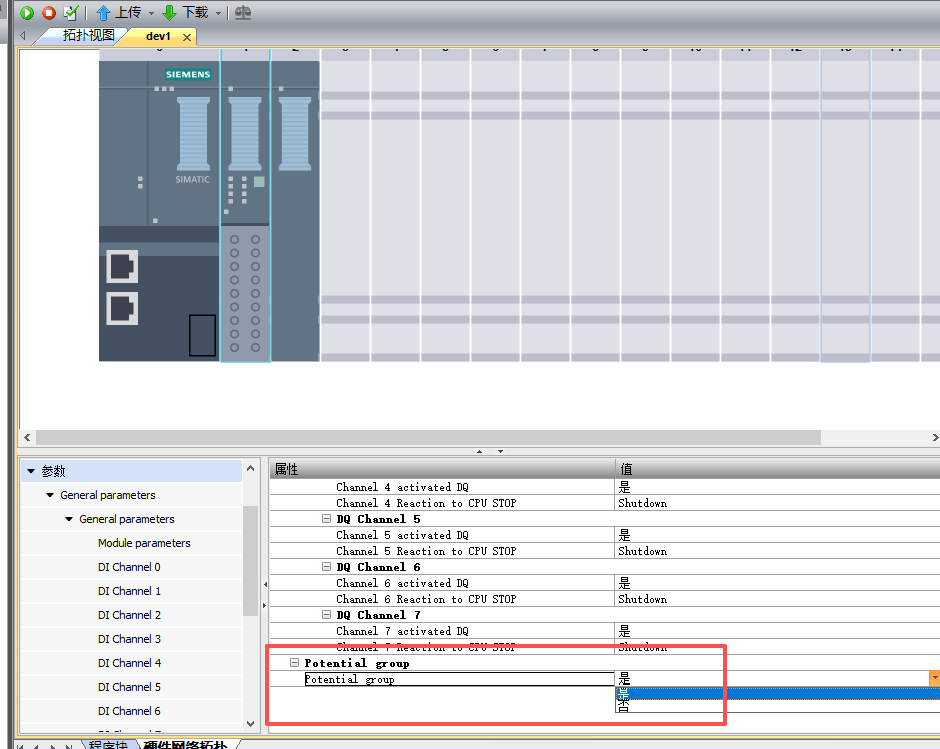This screenshot has width=940, height=749.
Task: Click the lower Ethernet port on the CPU
Action: [122, 308]
